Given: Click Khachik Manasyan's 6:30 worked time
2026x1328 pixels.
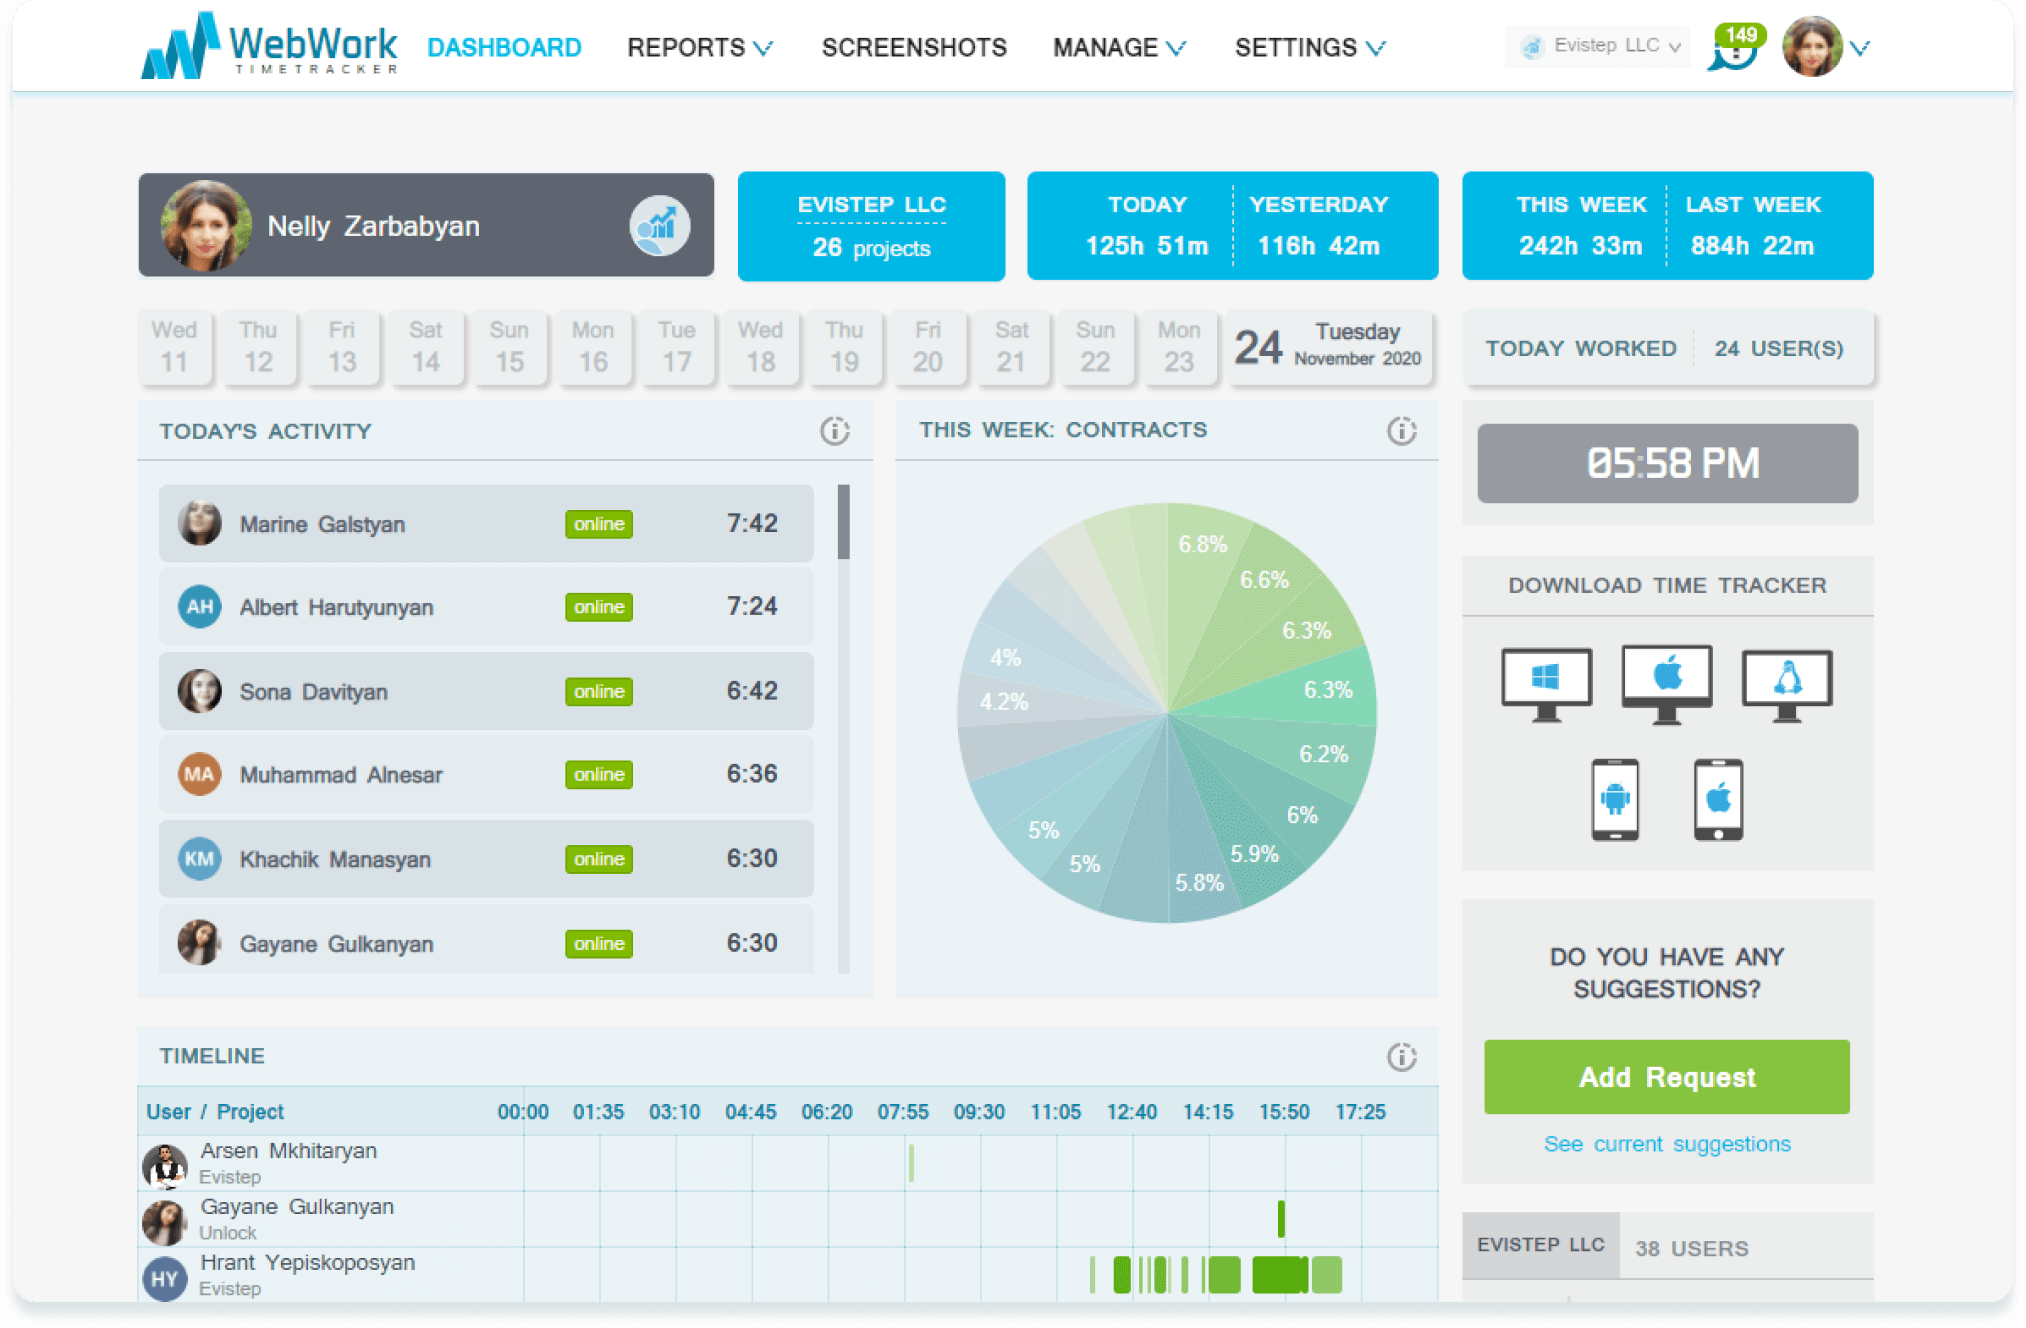Looking at the screenshot, I should 751,859.
